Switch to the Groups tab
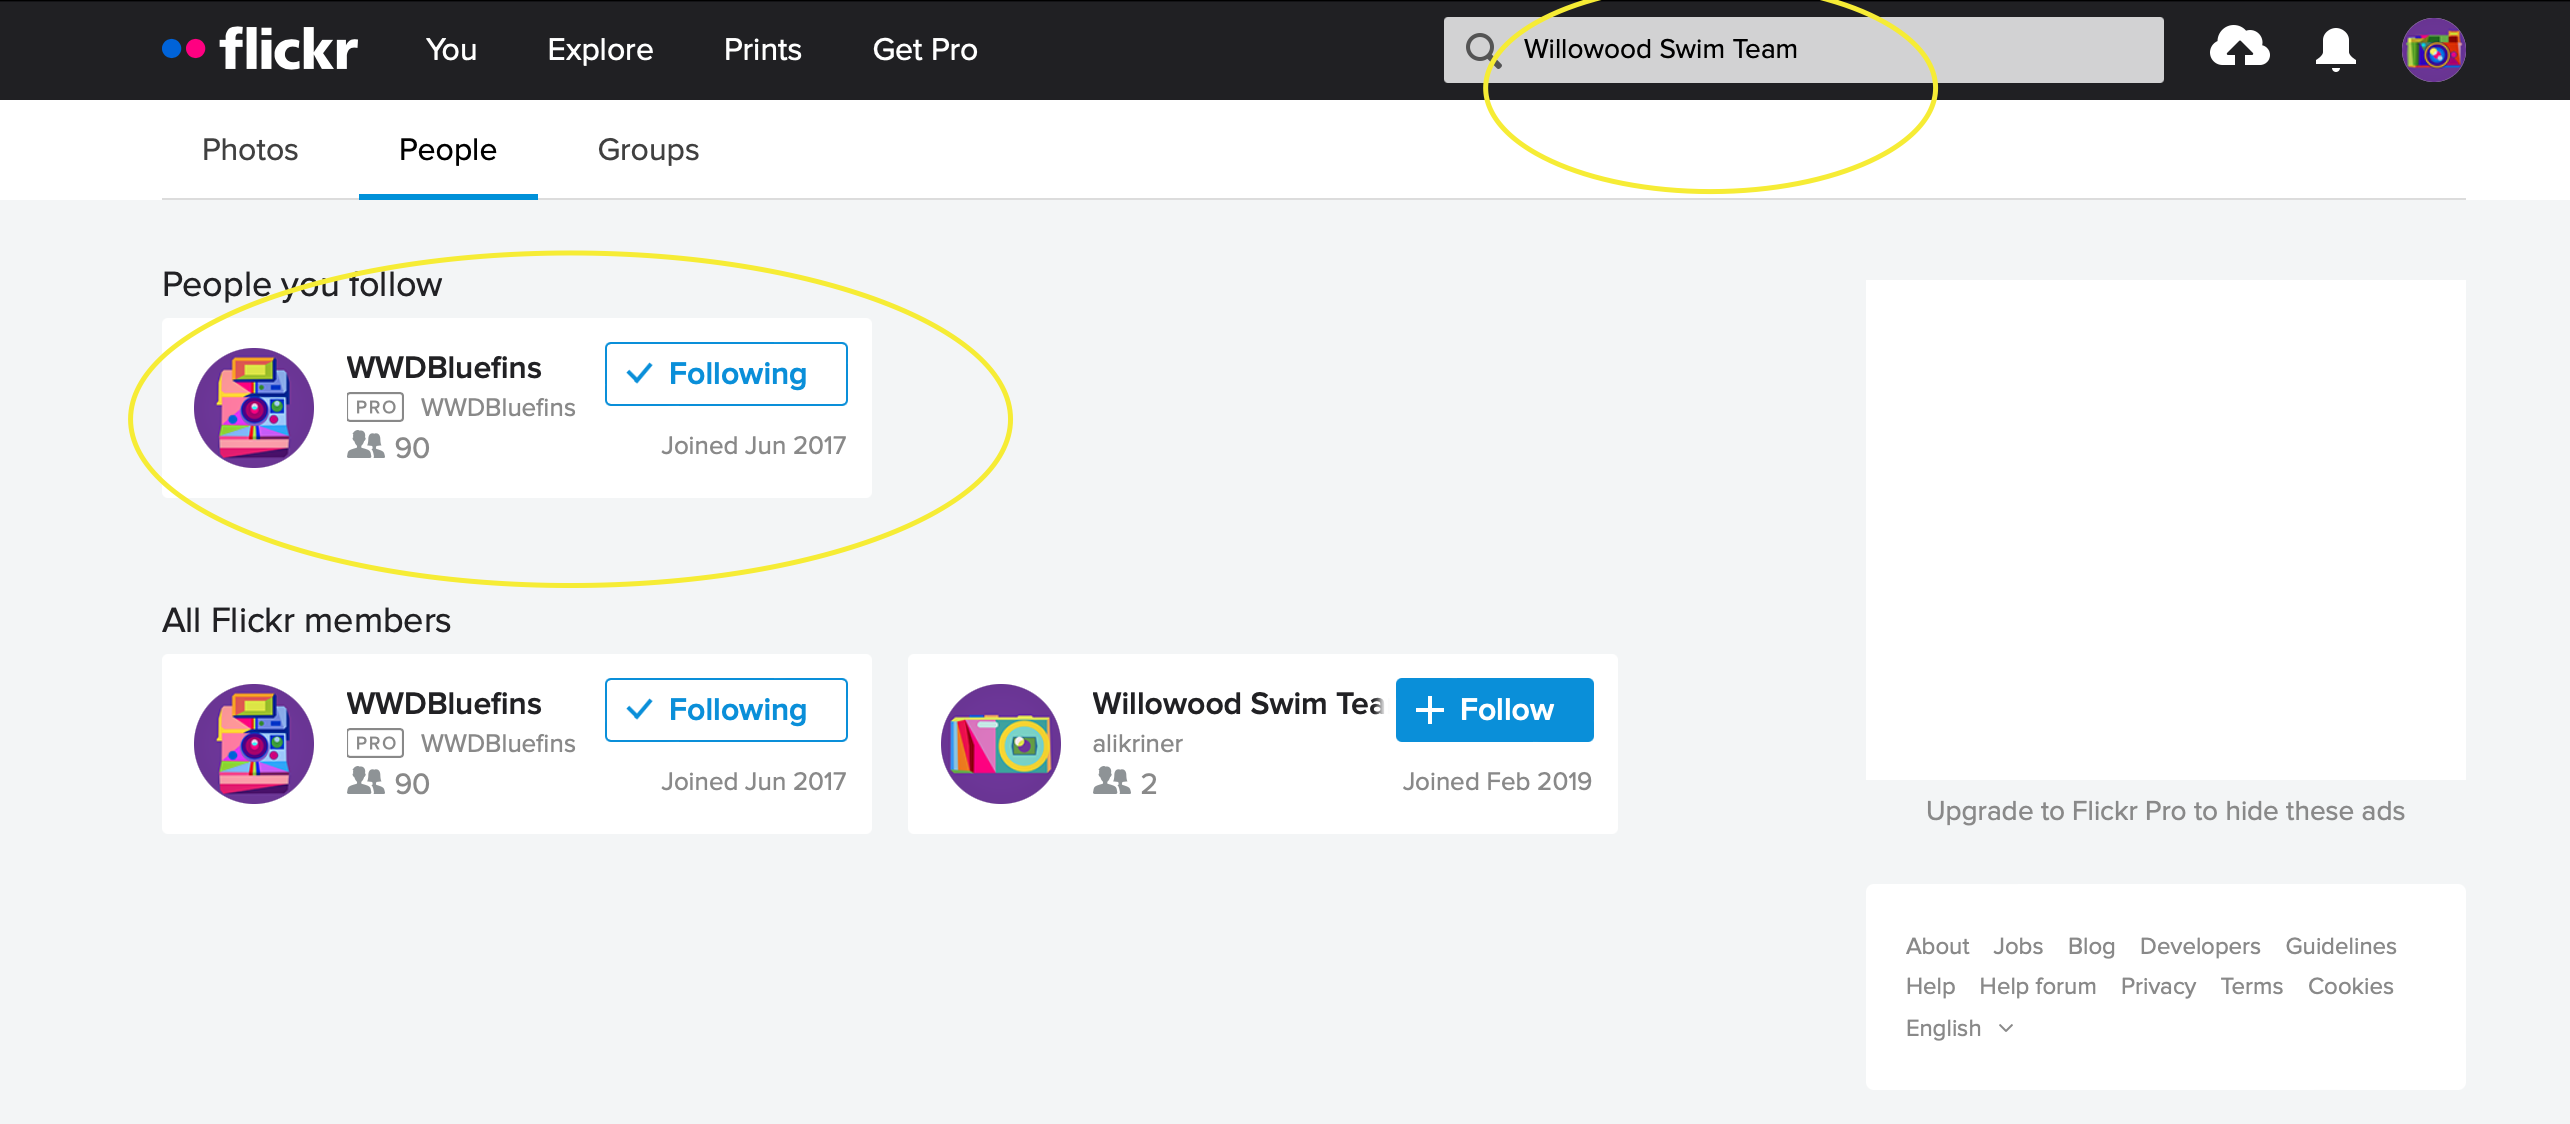Viewport: 2570px width, 1124px height. [648, 150]
